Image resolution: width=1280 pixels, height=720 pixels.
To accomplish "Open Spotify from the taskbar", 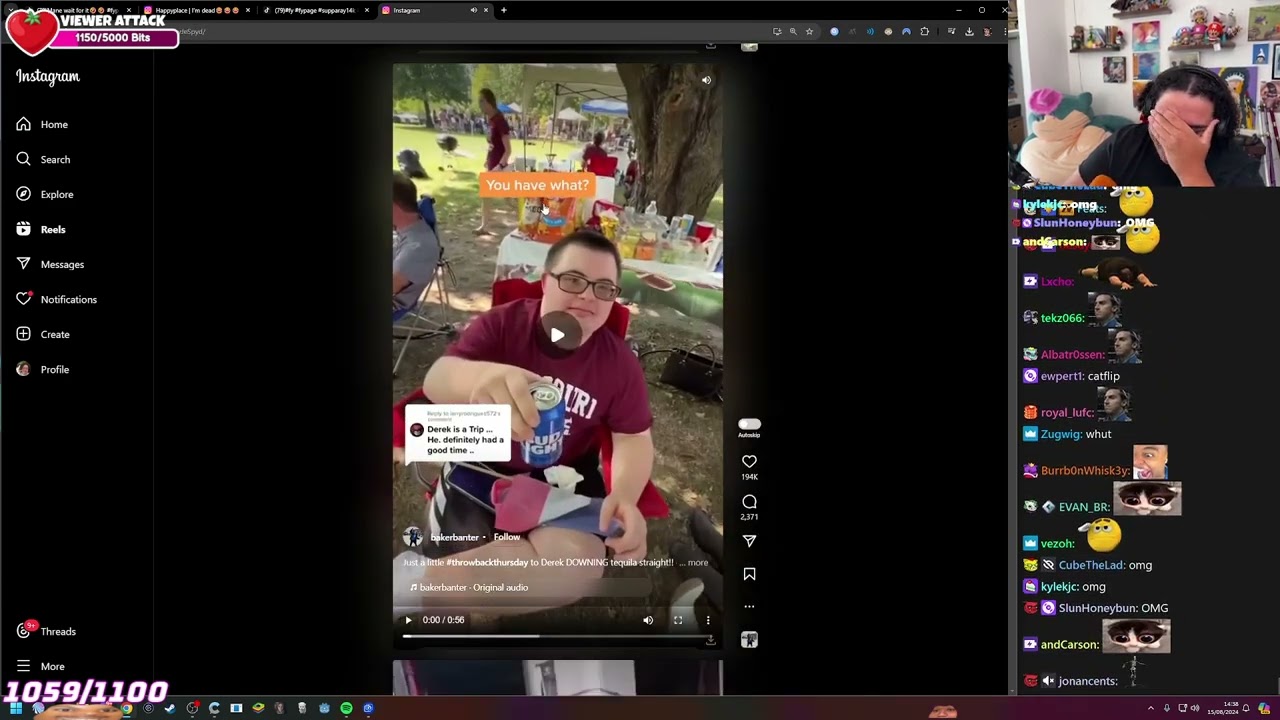I will [346, 709].
